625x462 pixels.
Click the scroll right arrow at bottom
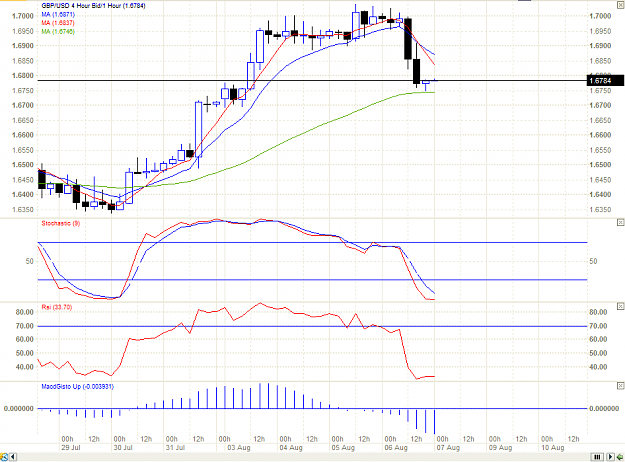(610, 457)
